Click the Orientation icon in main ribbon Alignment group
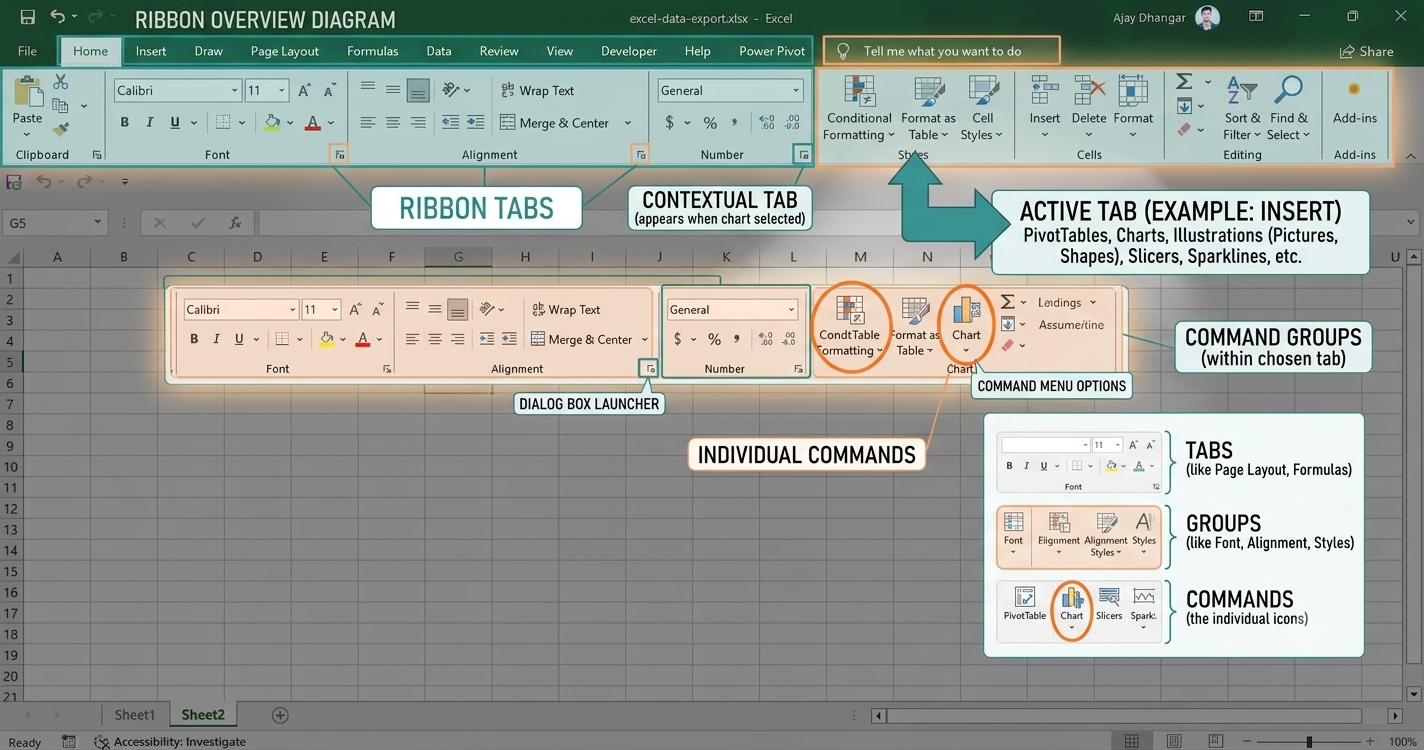The height and width of the screenshot is (750, 1424). (451, 90)
